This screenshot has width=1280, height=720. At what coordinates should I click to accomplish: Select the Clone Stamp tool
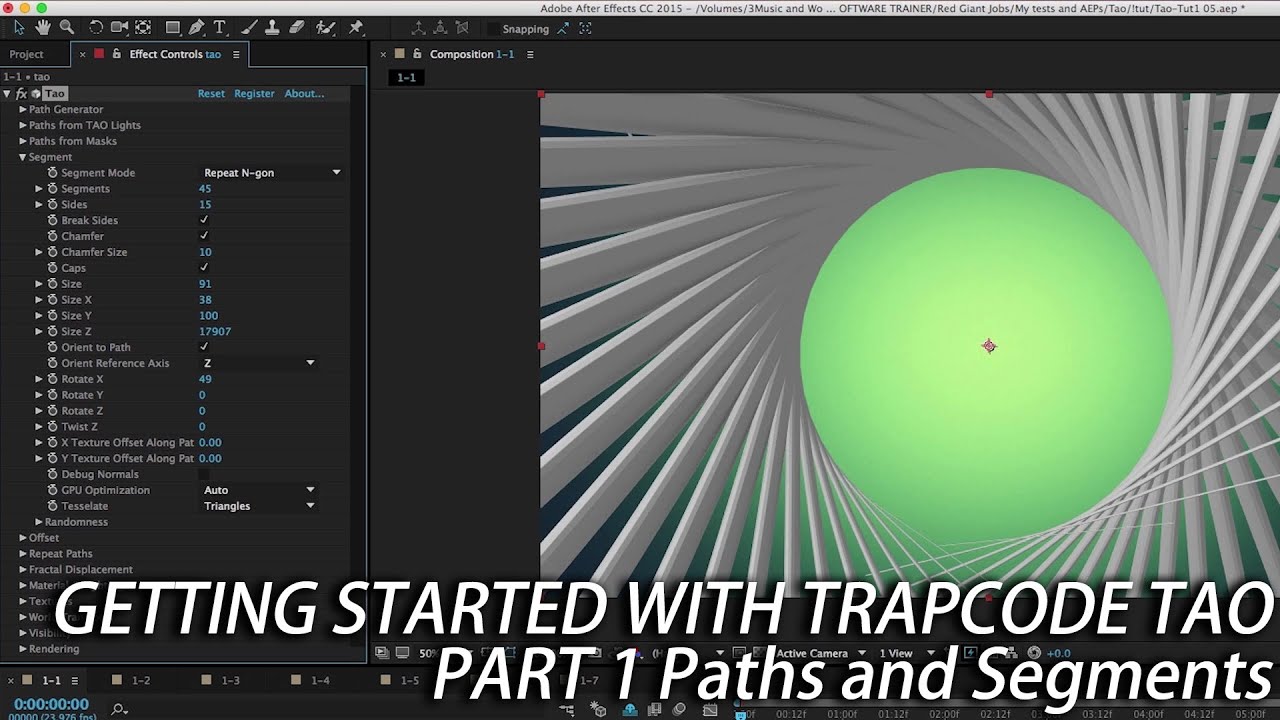tap(272, 28)
